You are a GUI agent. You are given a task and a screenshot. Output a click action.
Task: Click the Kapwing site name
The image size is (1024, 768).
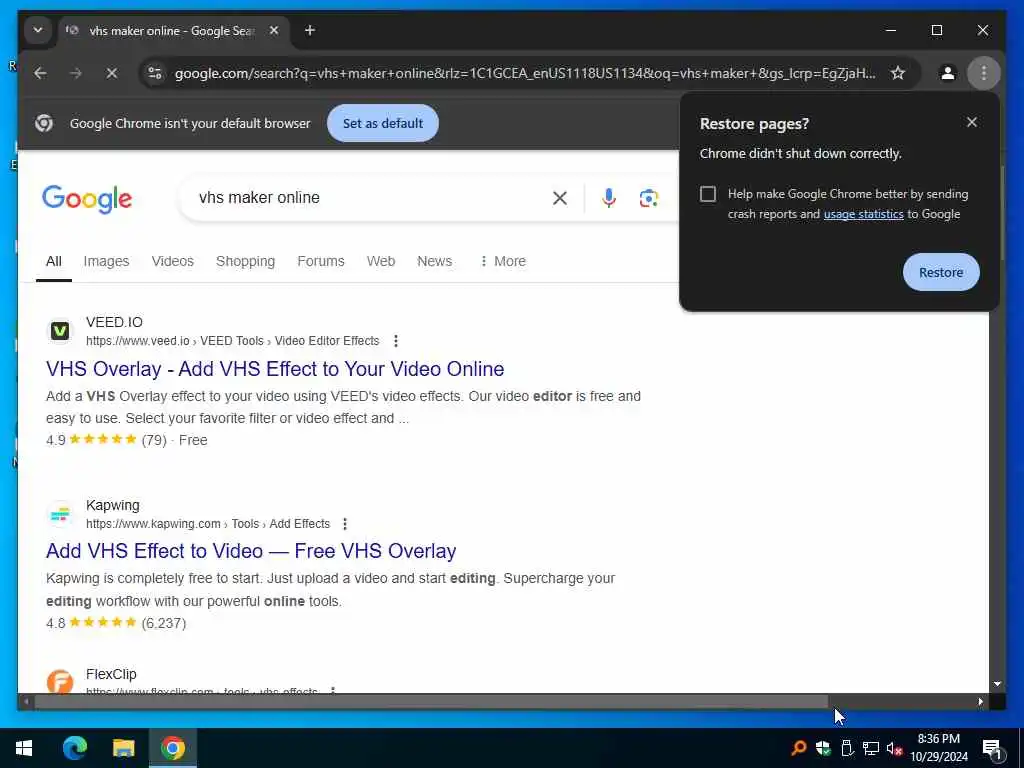[113, 505]
